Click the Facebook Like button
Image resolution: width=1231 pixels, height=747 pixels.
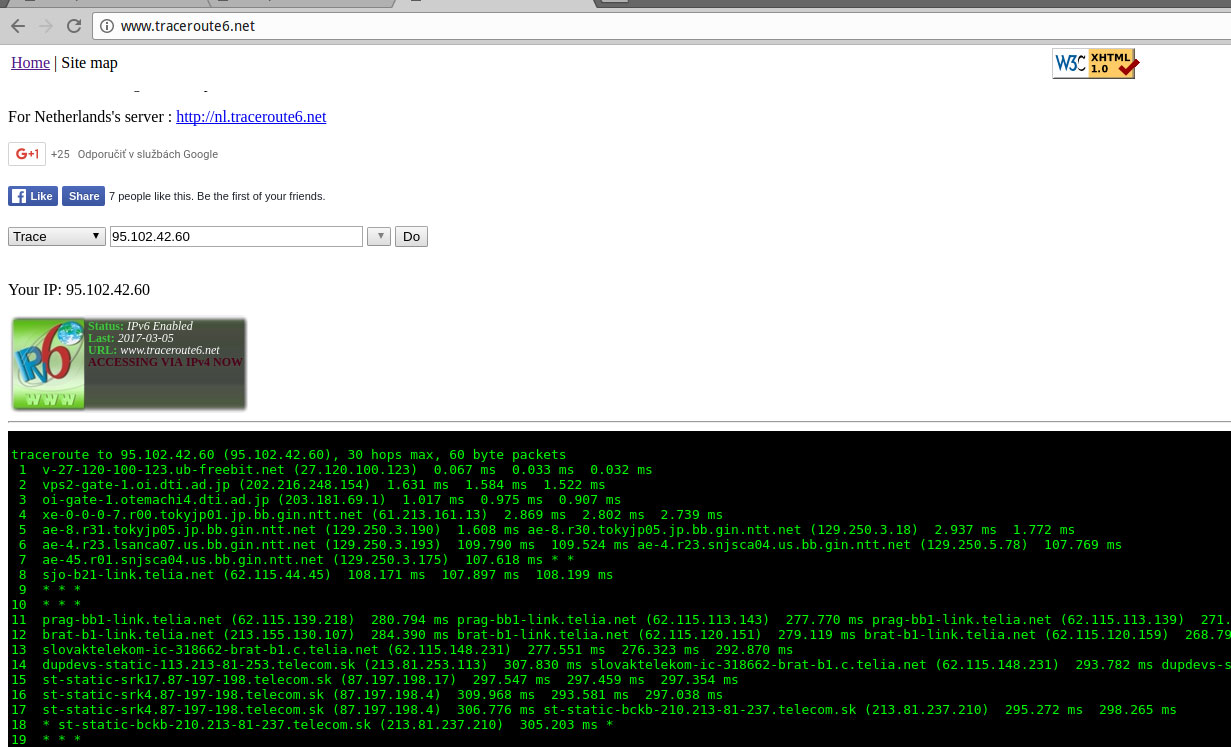tap(33, 196)
